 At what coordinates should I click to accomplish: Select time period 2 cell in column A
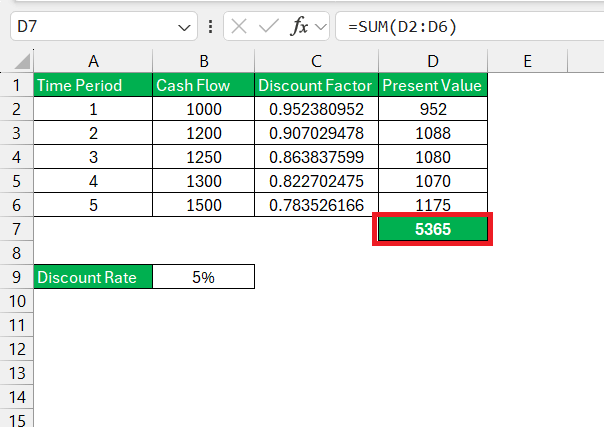coord(93,133)
